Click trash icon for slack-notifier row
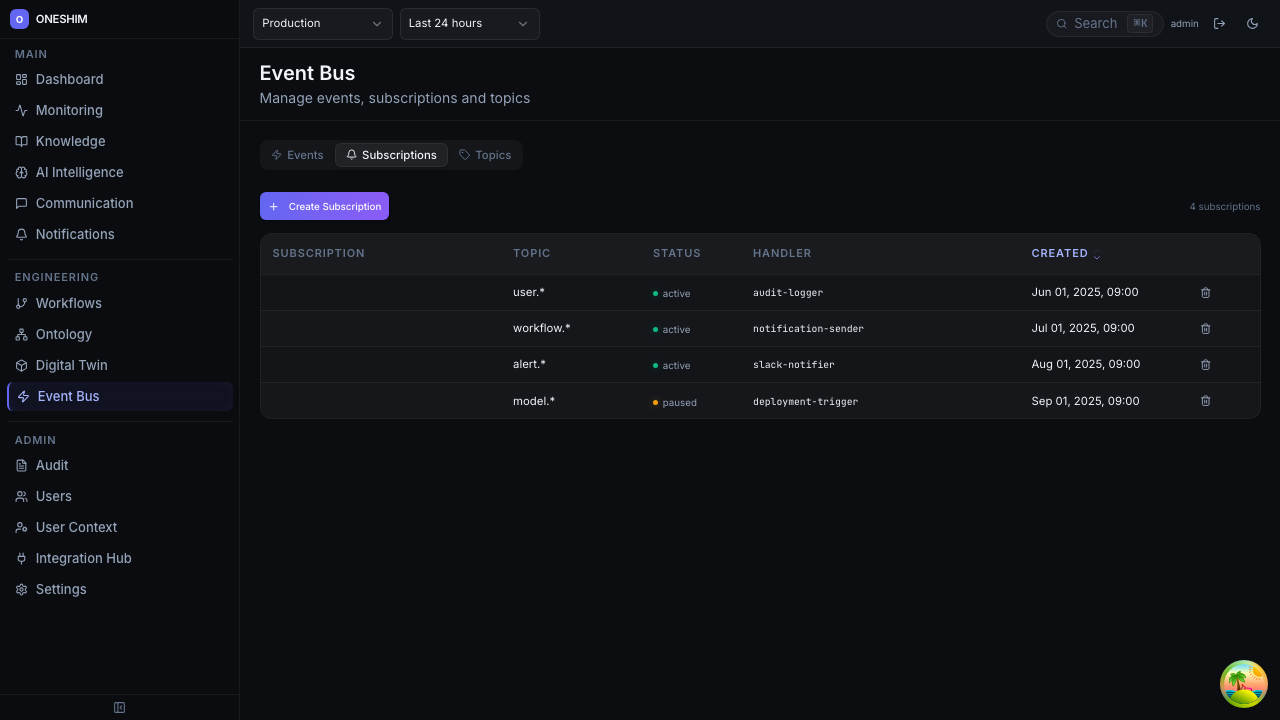1280x720 pixels. click(1205, 365)
